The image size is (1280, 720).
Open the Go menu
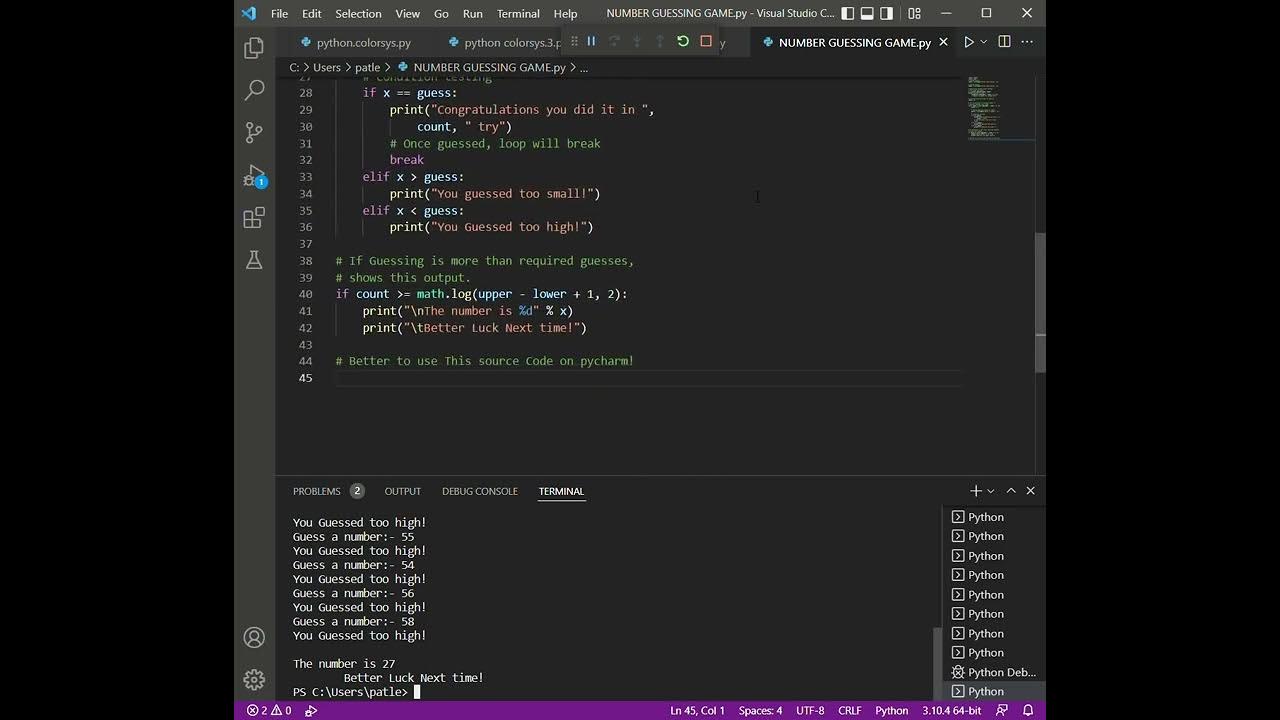pos(441,13)
